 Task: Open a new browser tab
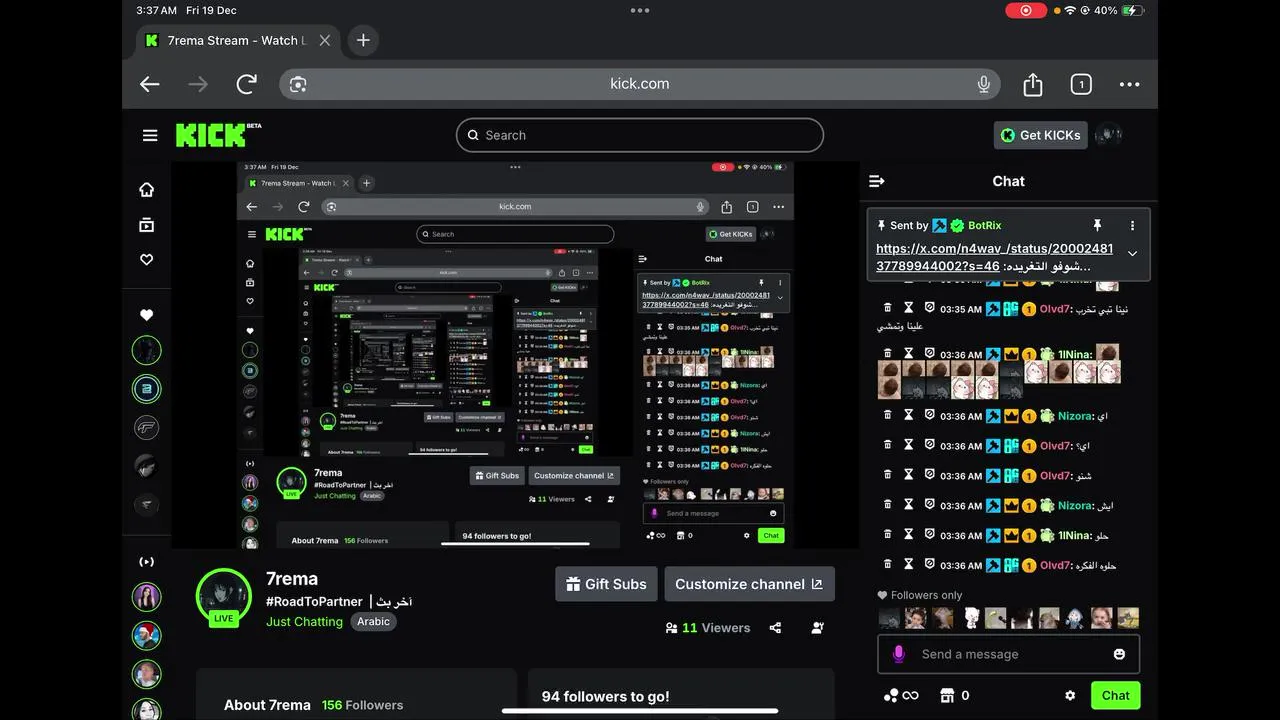[363, 40]
